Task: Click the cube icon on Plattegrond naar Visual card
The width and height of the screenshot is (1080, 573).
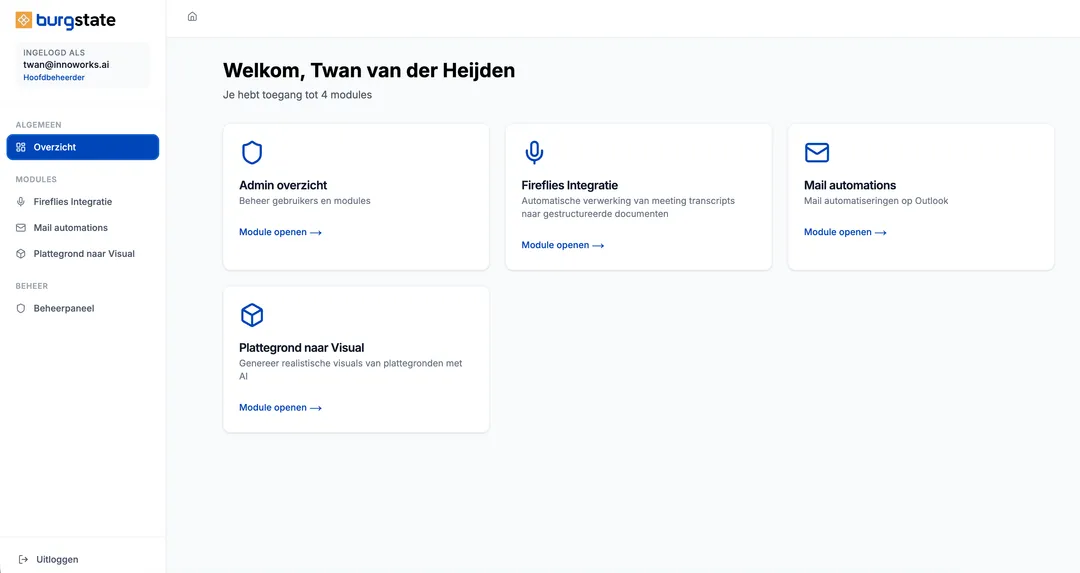Action: tap(252, 315)
